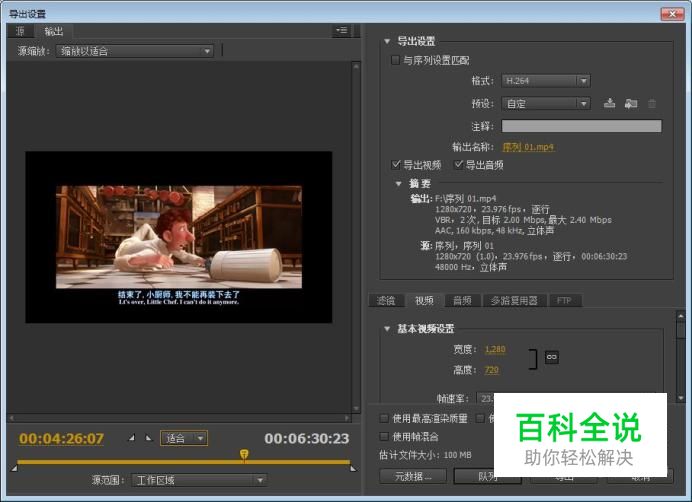Image resolution: width=692 pixels, height=502 pixels.
Task: Open the 源缩放 dropdown
Action: [135, 51]
